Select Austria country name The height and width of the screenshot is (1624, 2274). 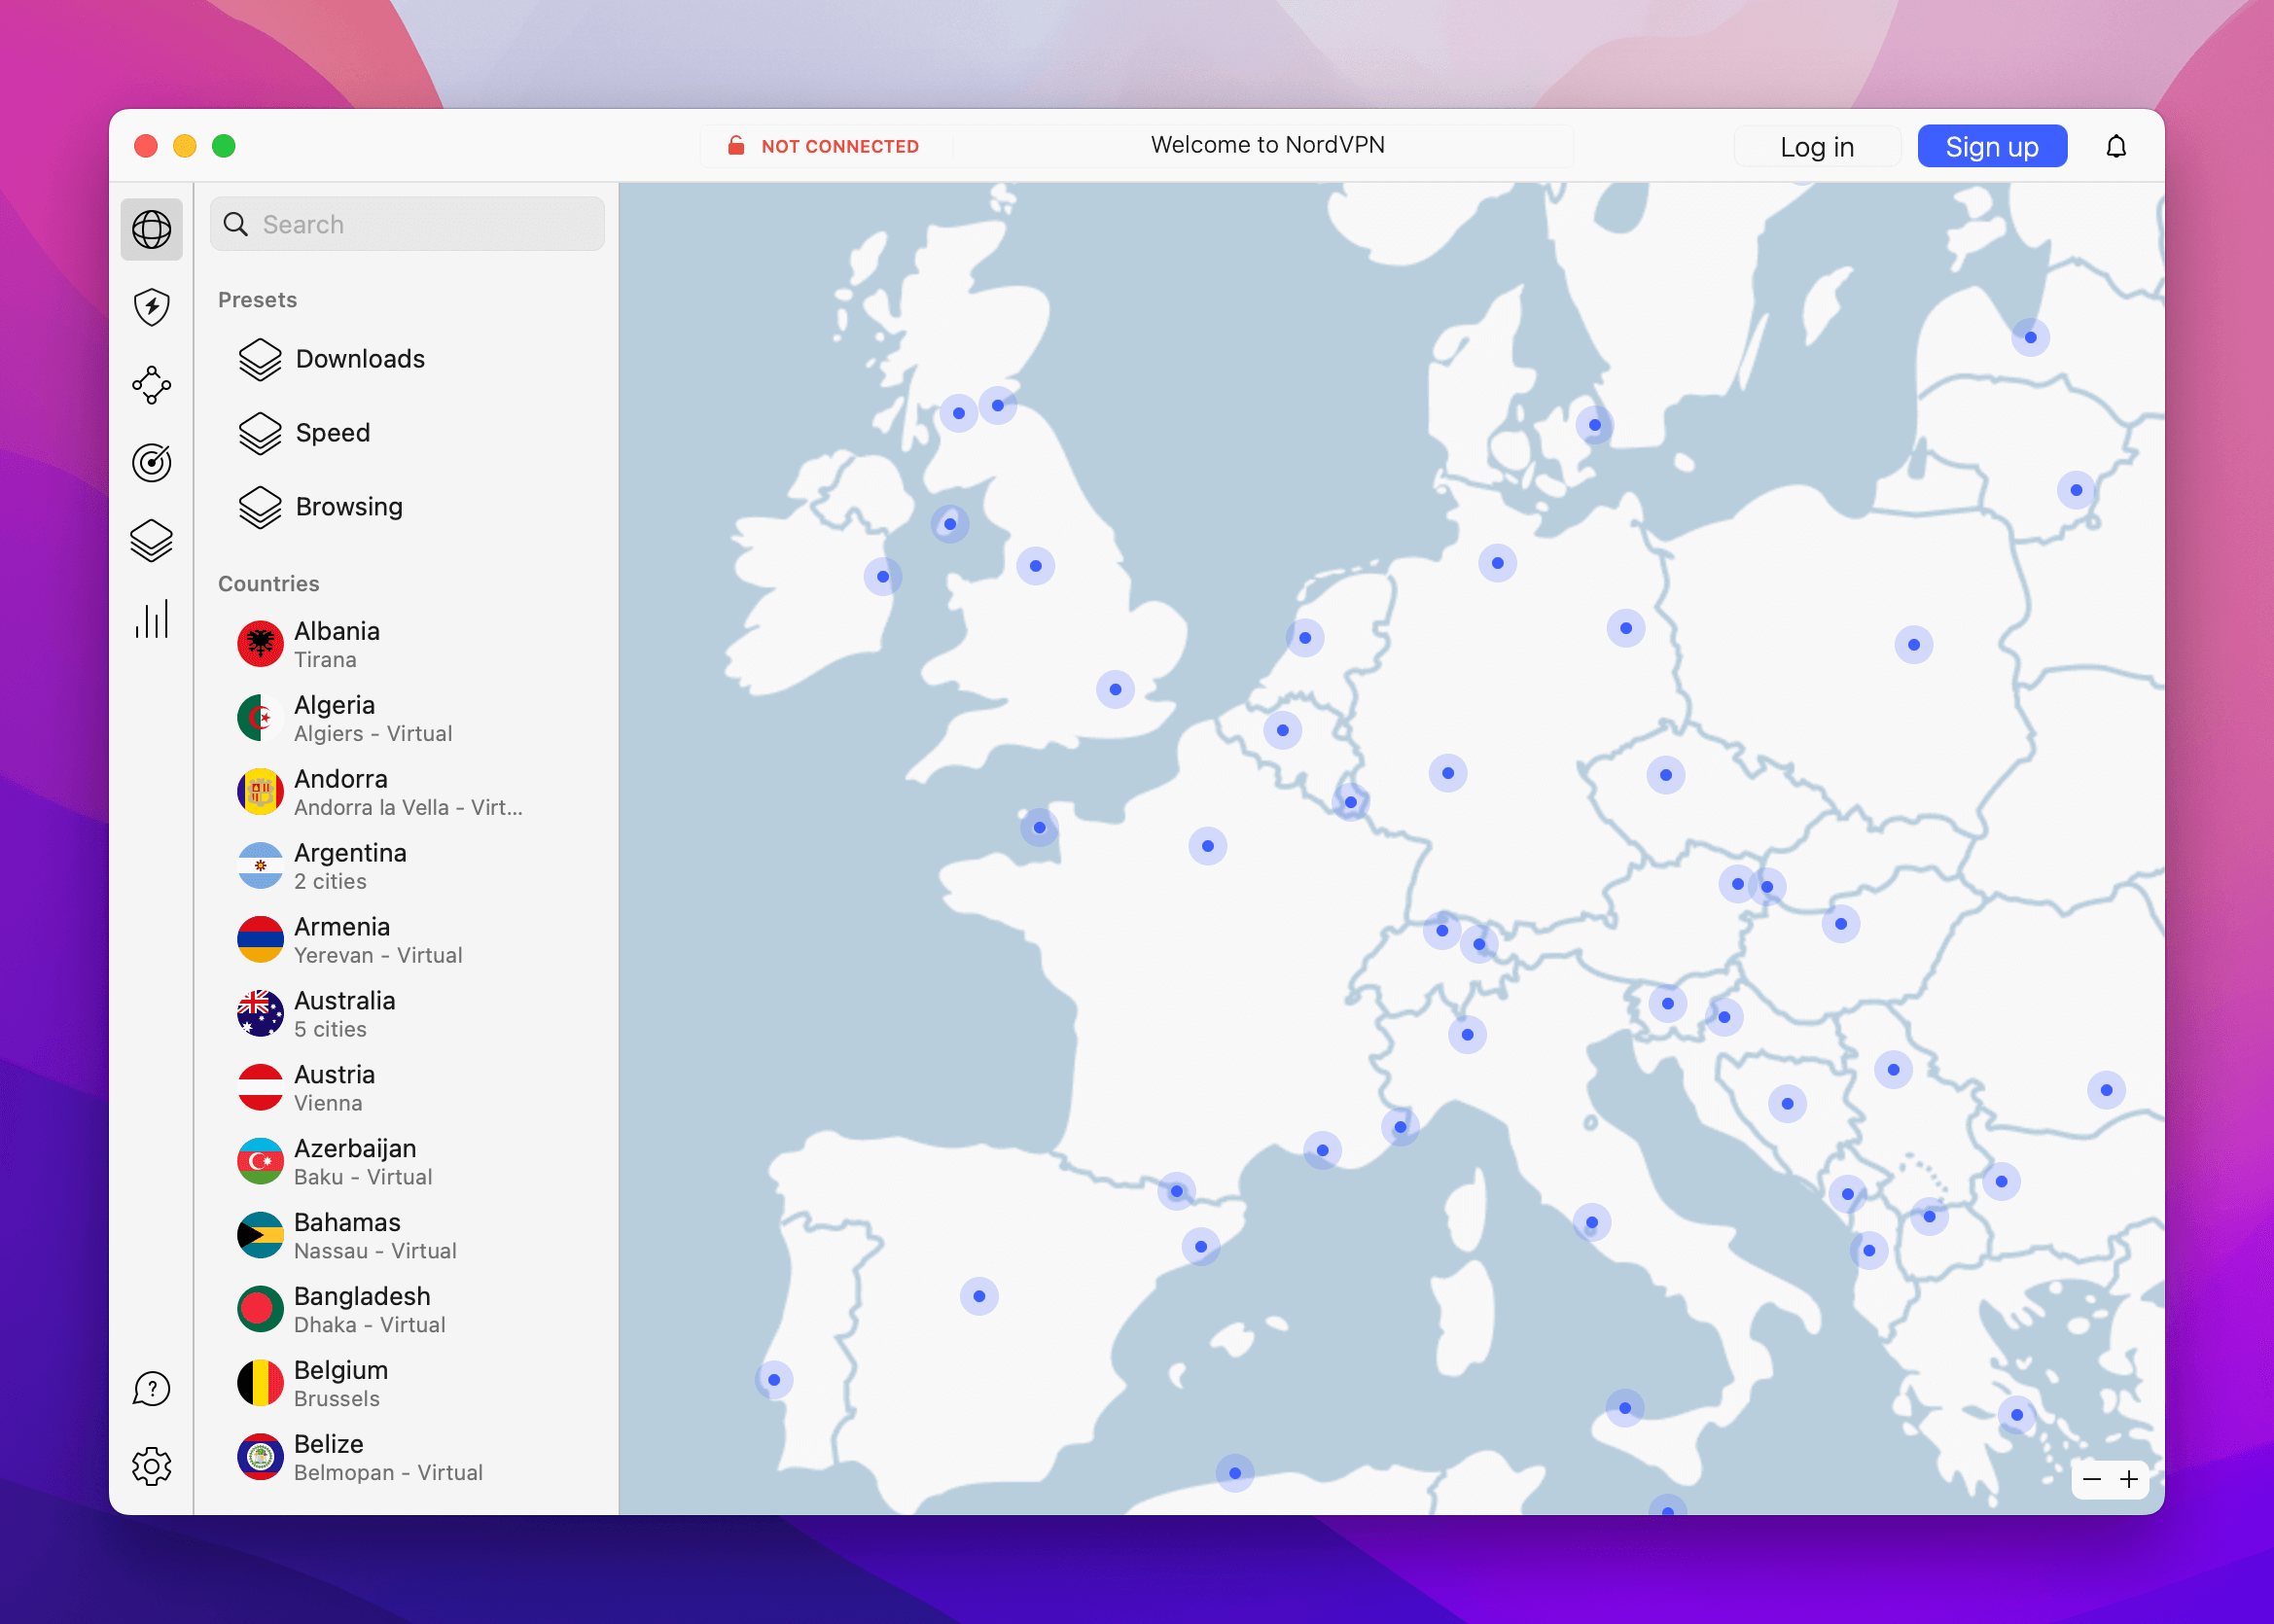(334, 1075)
